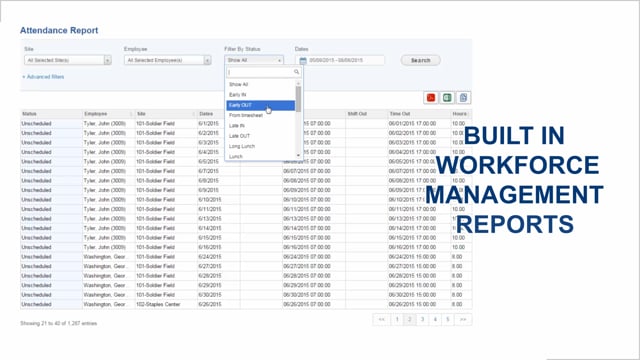The height and width of the screenshot is (360, 640).
Task: Sort by Status column header
Action: click(51, 114)
